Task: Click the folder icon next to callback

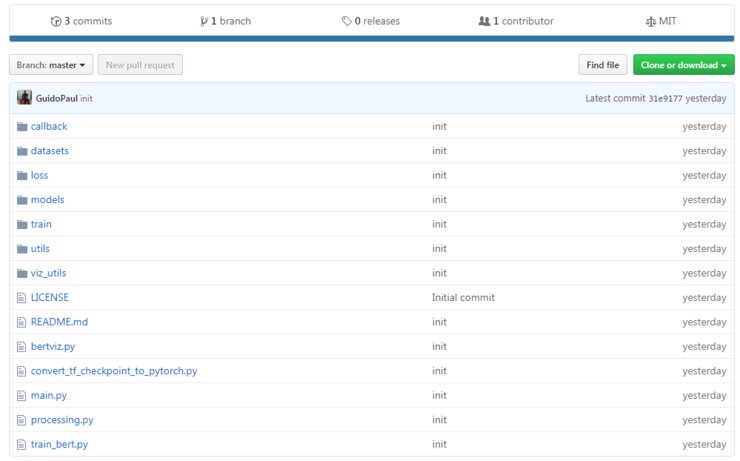Action: coord(22,127)
